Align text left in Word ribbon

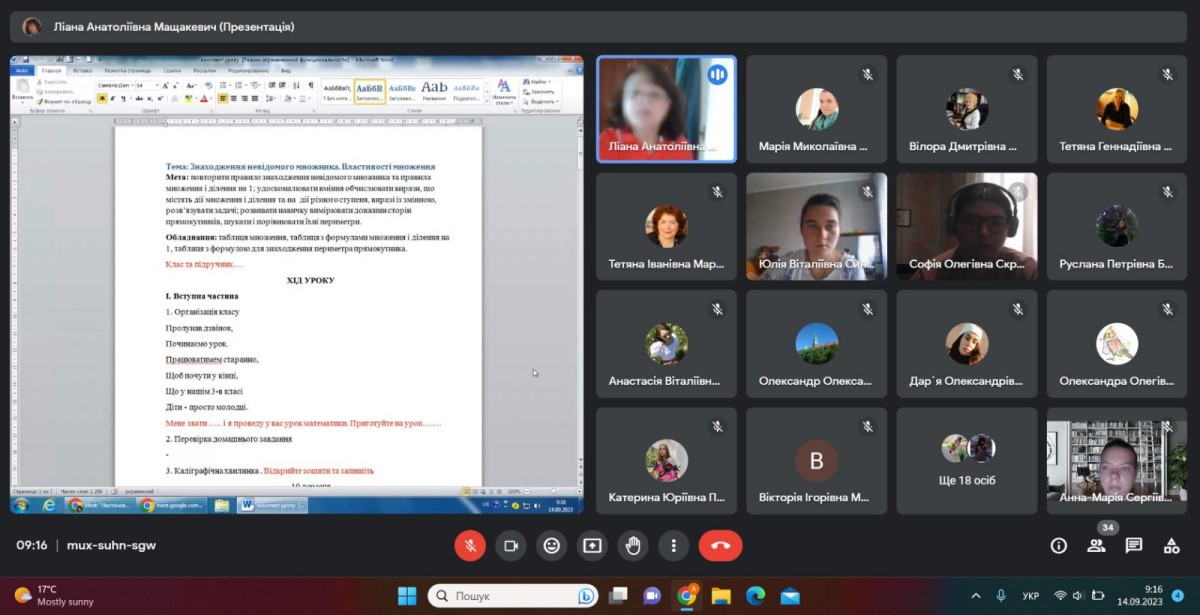223,98
